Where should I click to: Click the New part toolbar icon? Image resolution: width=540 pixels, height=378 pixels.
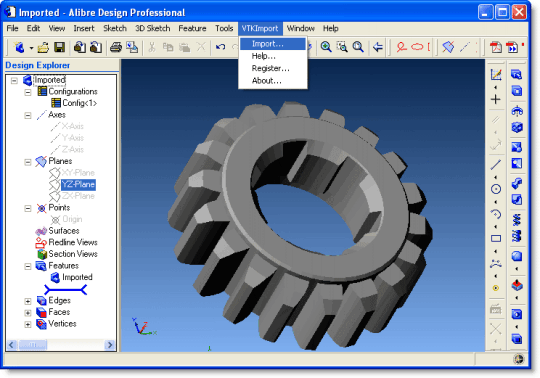(20, 47)
